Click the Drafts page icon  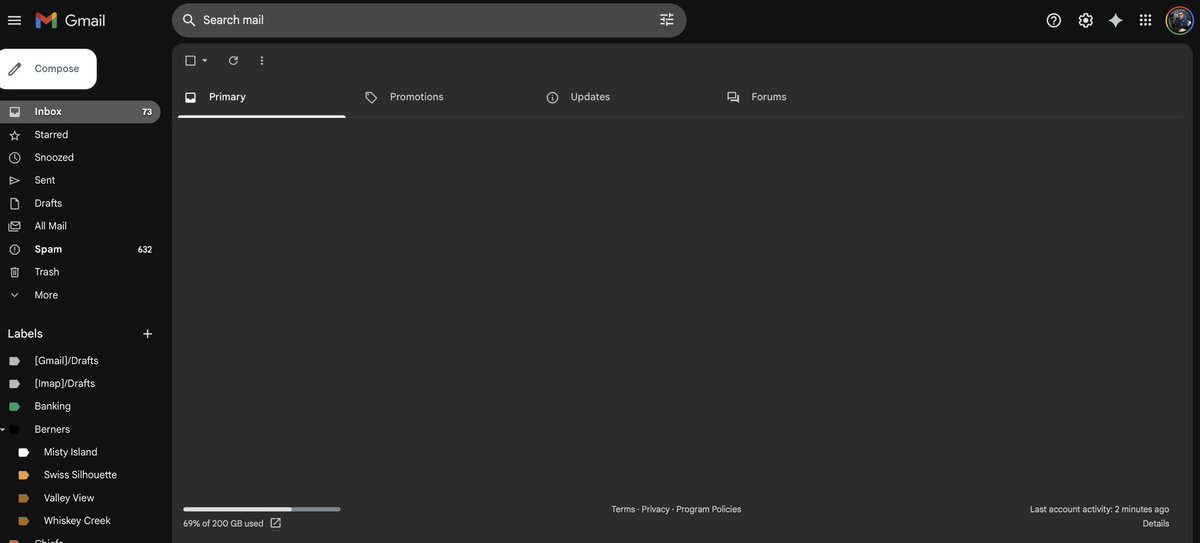14,203
